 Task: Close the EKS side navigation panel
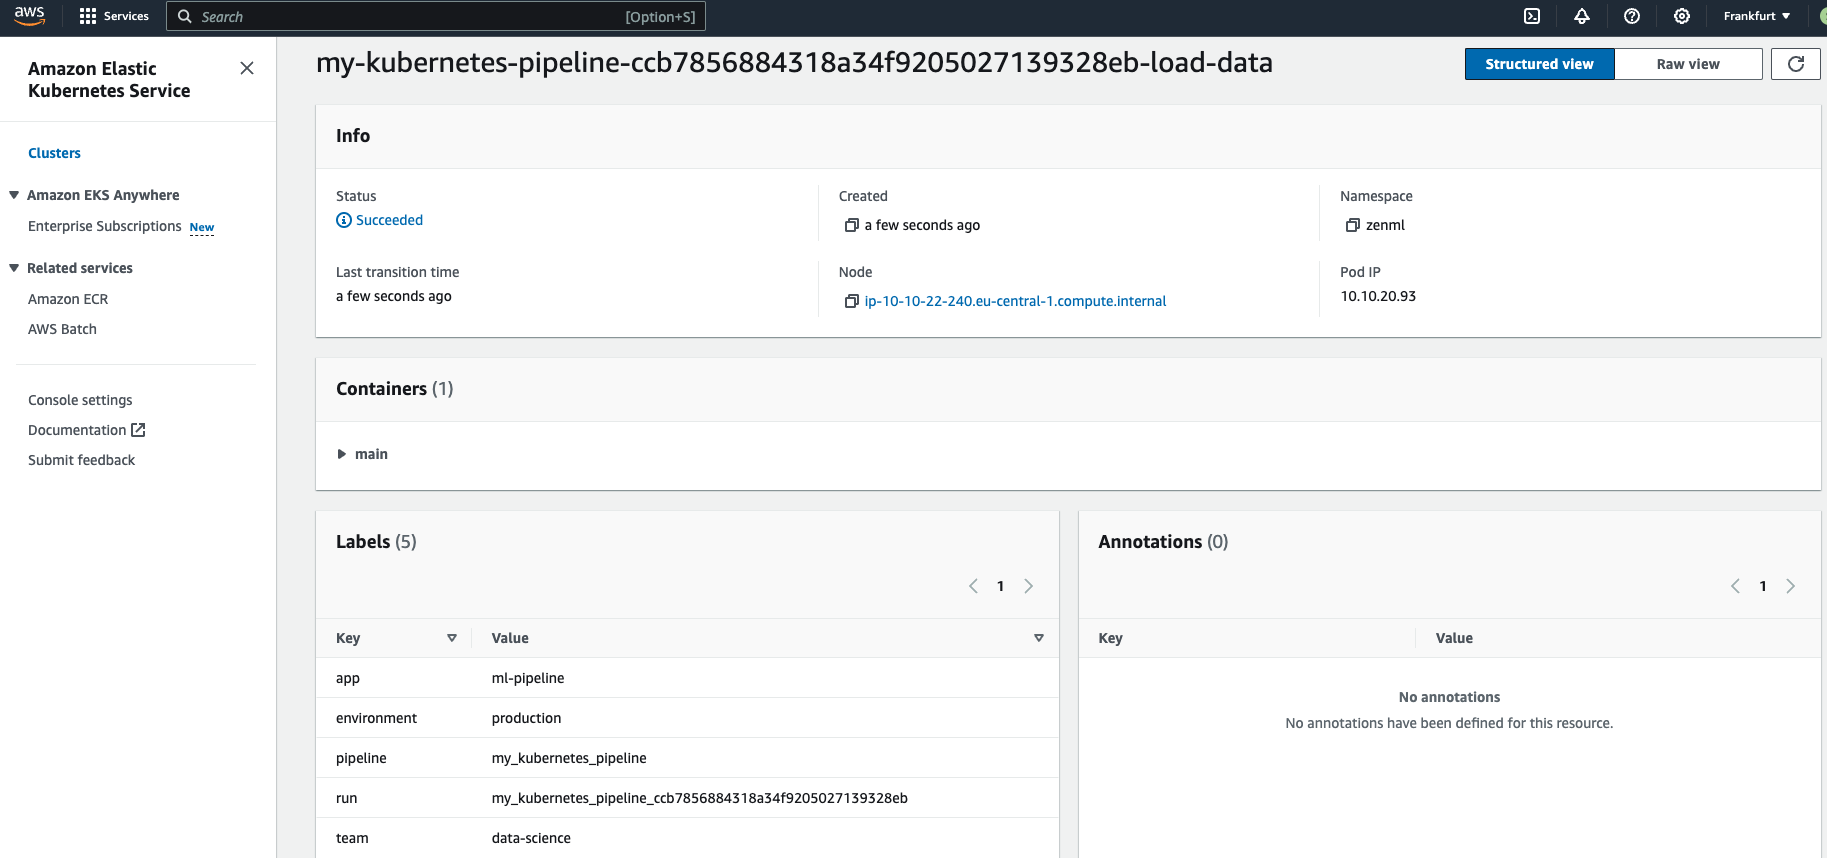(247, 68)
